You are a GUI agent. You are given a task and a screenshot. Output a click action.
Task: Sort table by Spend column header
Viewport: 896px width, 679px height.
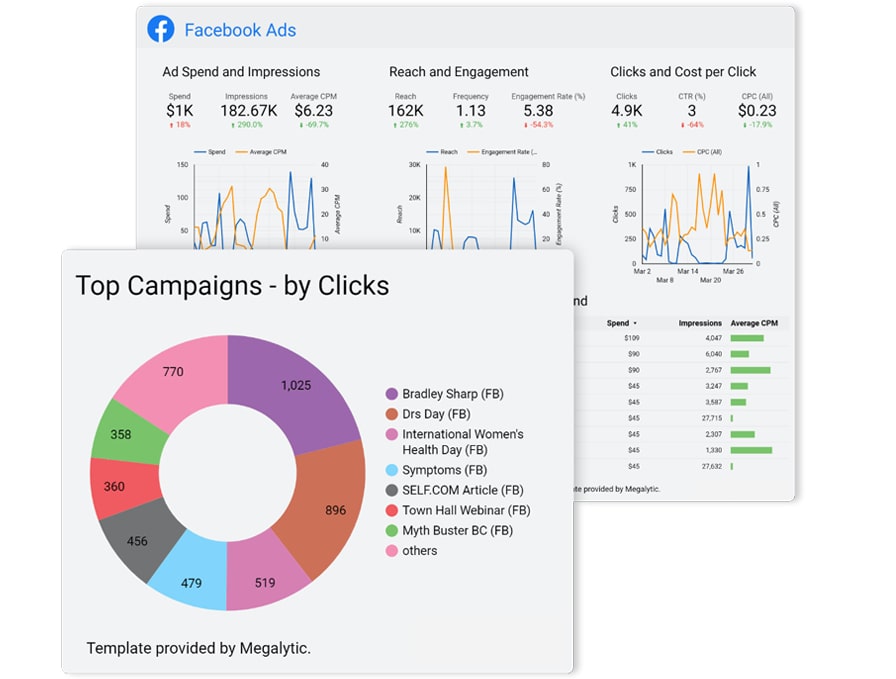(x=621, y=323)
